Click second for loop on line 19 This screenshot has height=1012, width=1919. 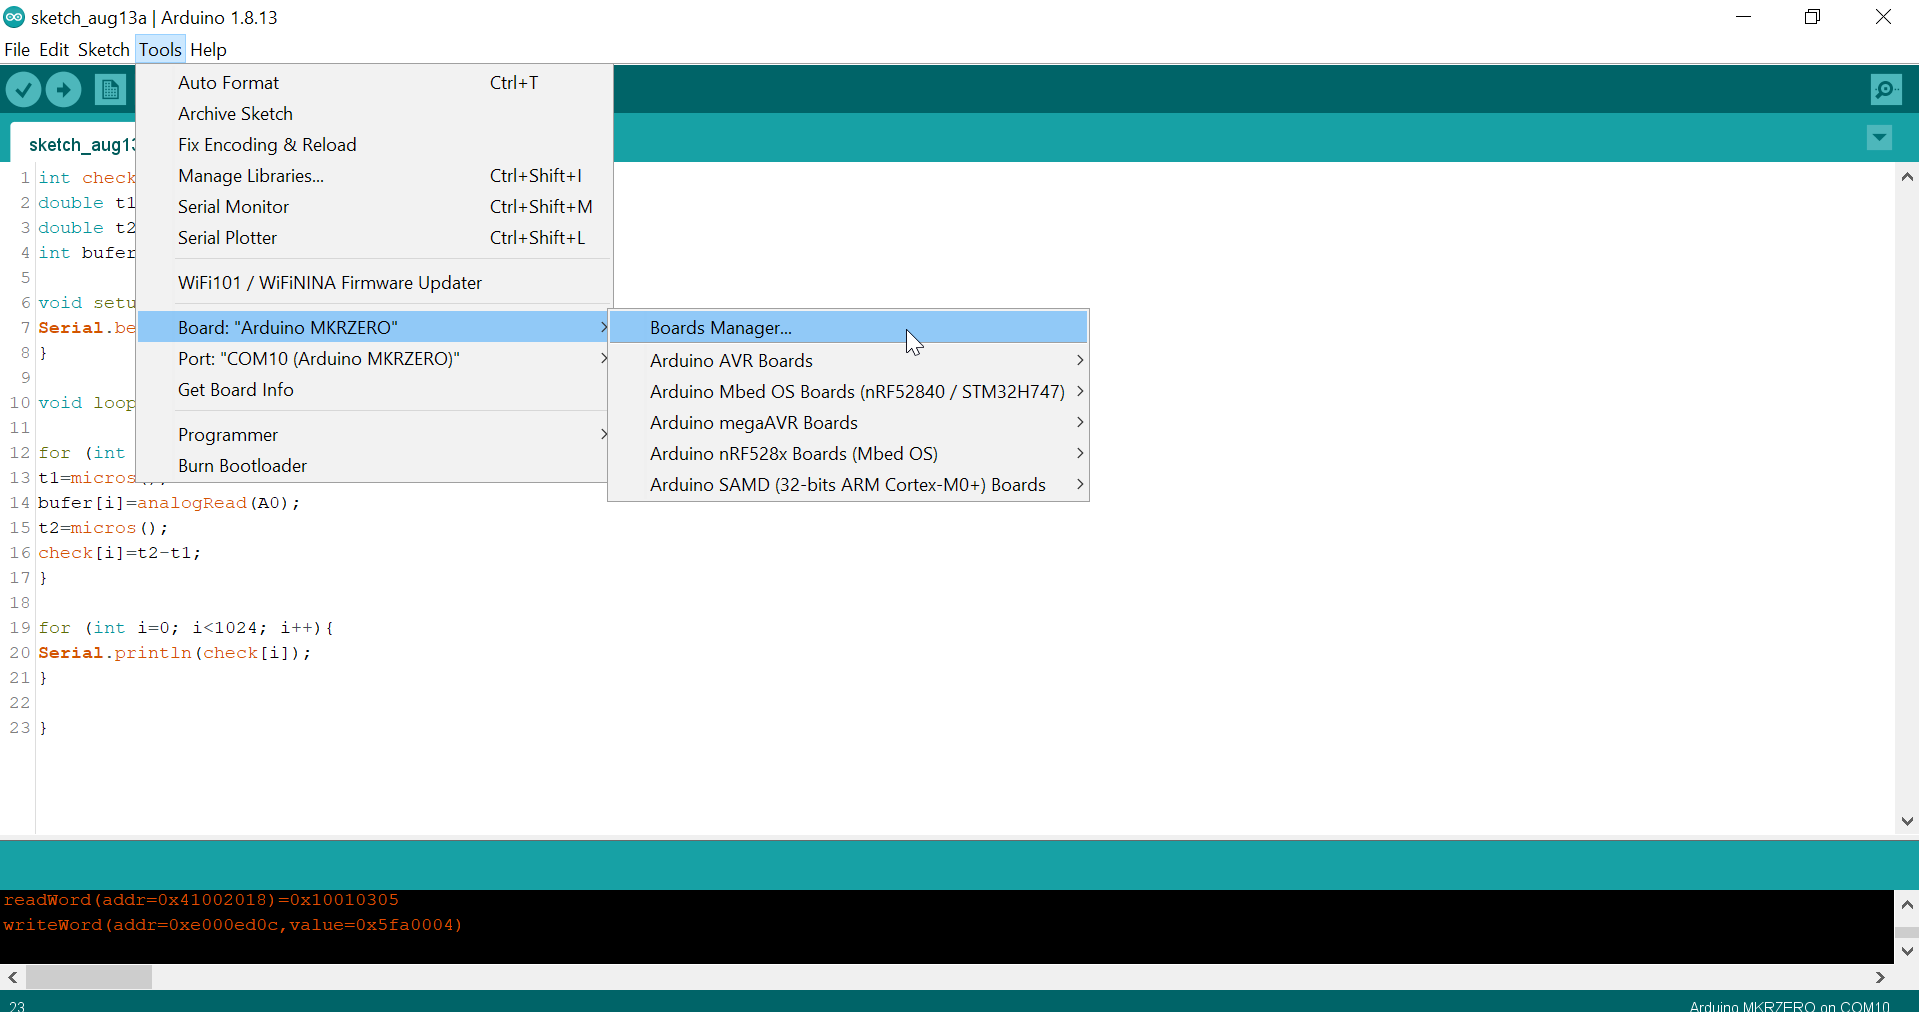click(186, 628)
